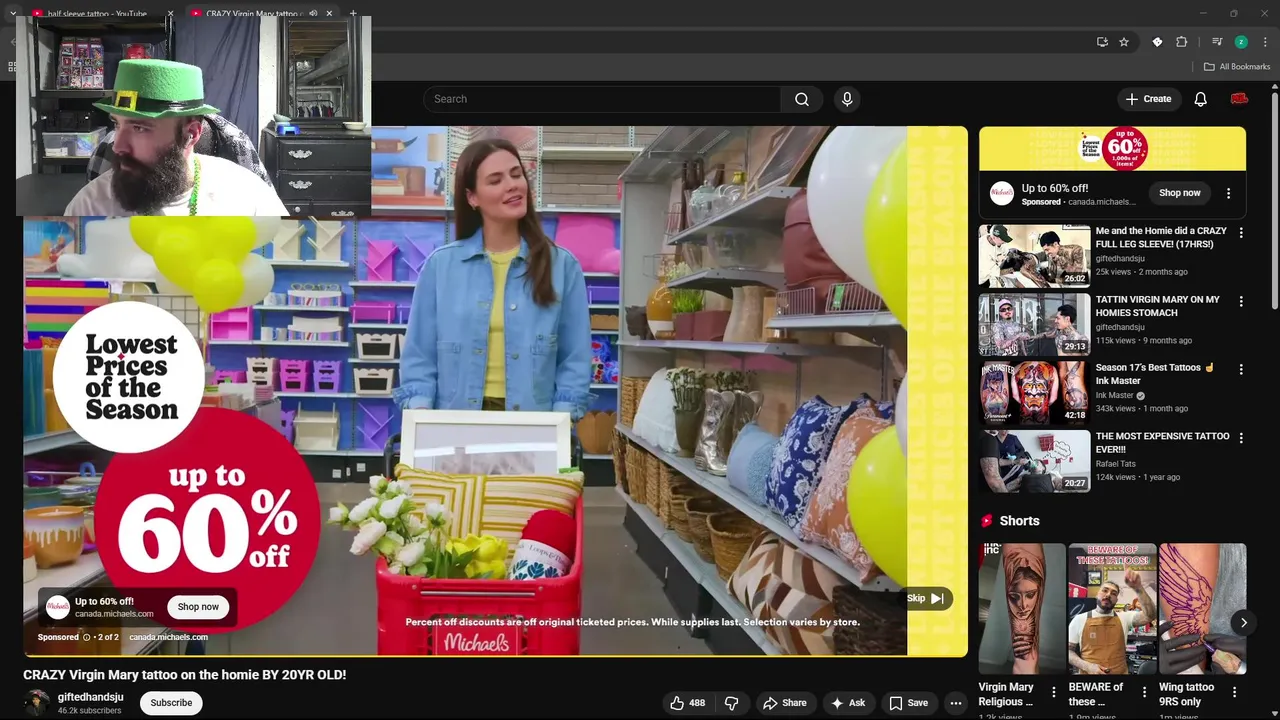Open options for leg sleeve video
Image resolution: width=1280 pixels, height=720 pixels.
click(1241, 233)
